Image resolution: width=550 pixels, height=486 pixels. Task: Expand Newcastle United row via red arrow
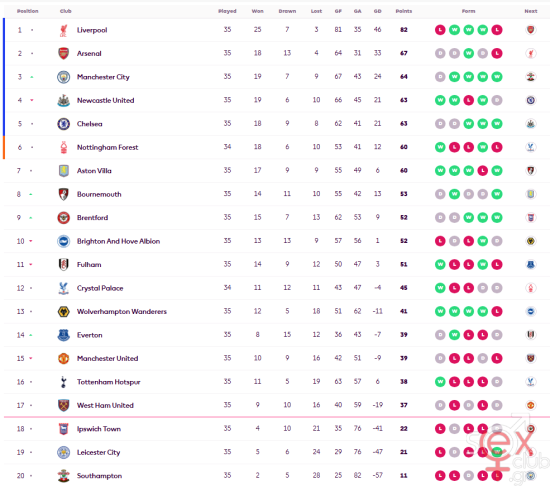pos(32,100)
